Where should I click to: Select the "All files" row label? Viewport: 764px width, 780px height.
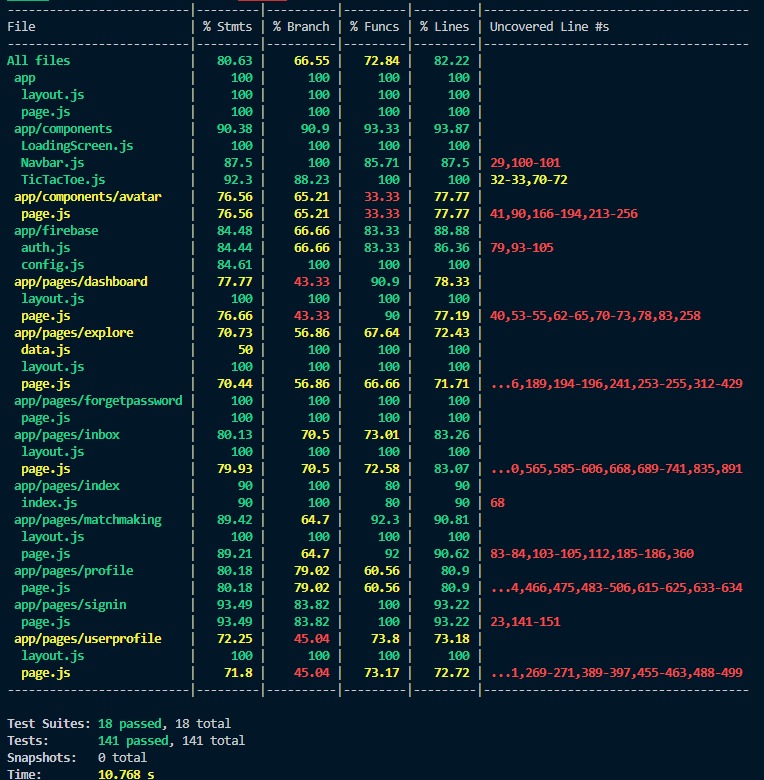(38, 61)
